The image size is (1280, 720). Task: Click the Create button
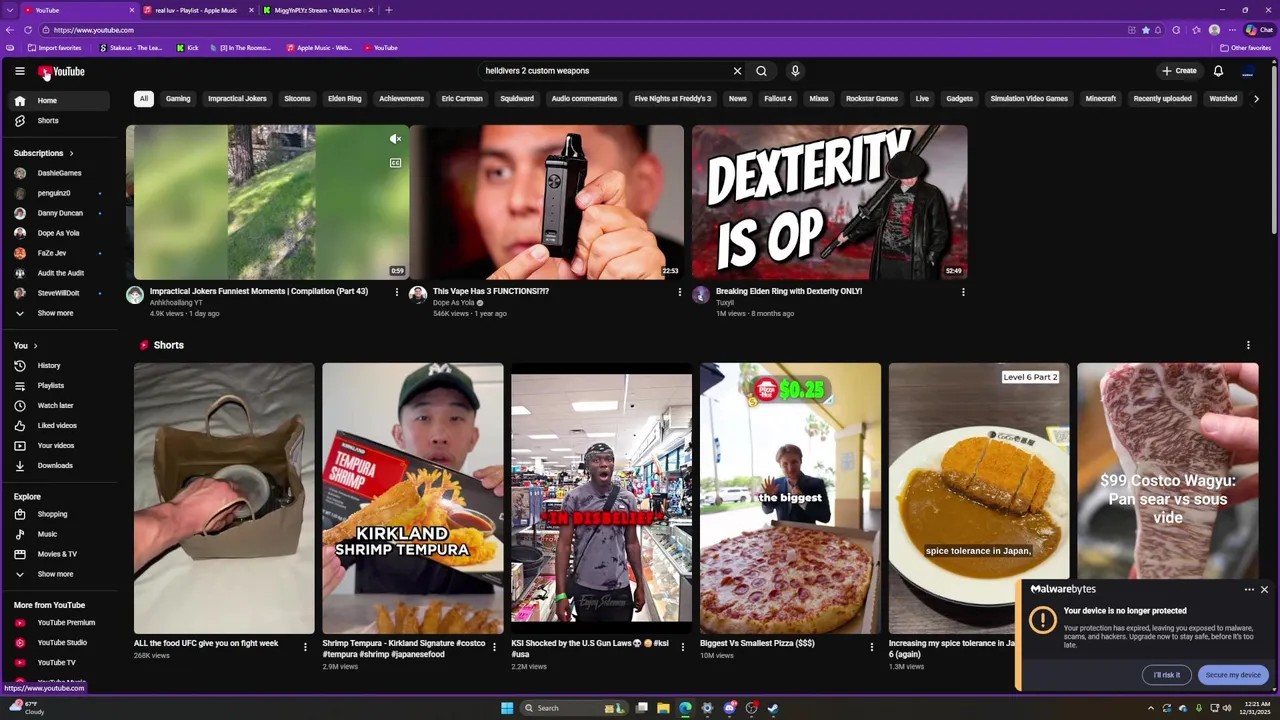(1179, 71)
